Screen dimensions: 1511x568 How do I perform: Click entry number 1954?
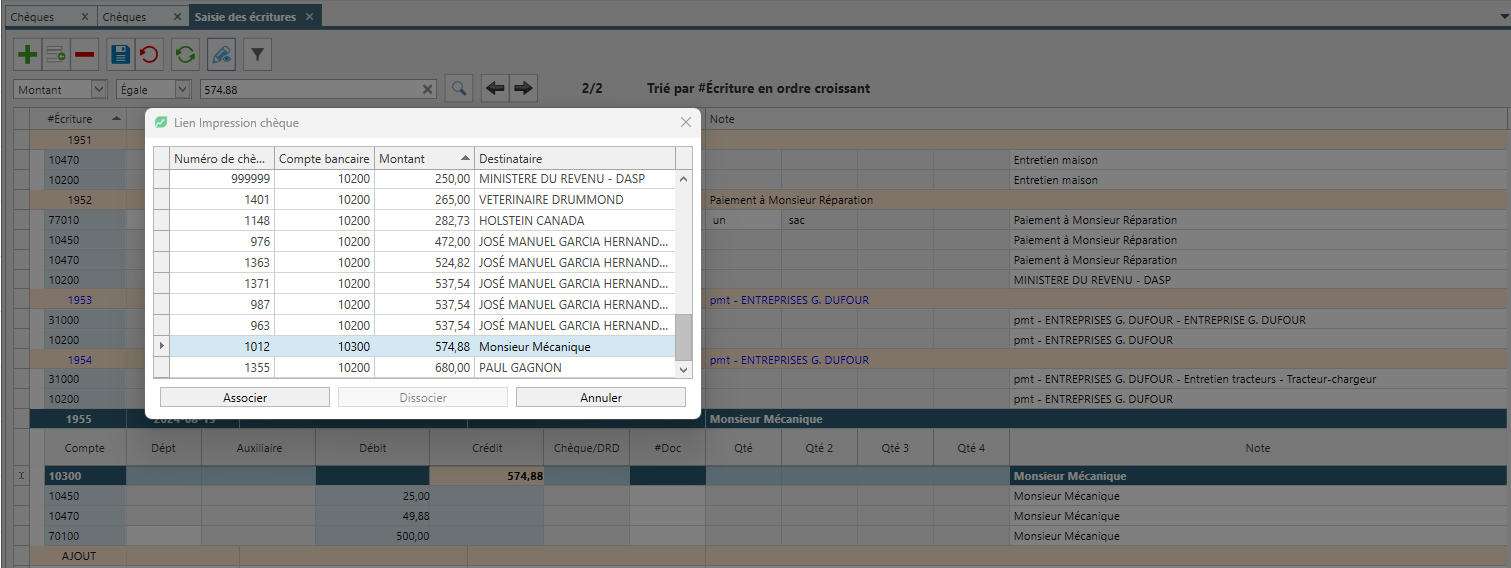tap(79, 359)
